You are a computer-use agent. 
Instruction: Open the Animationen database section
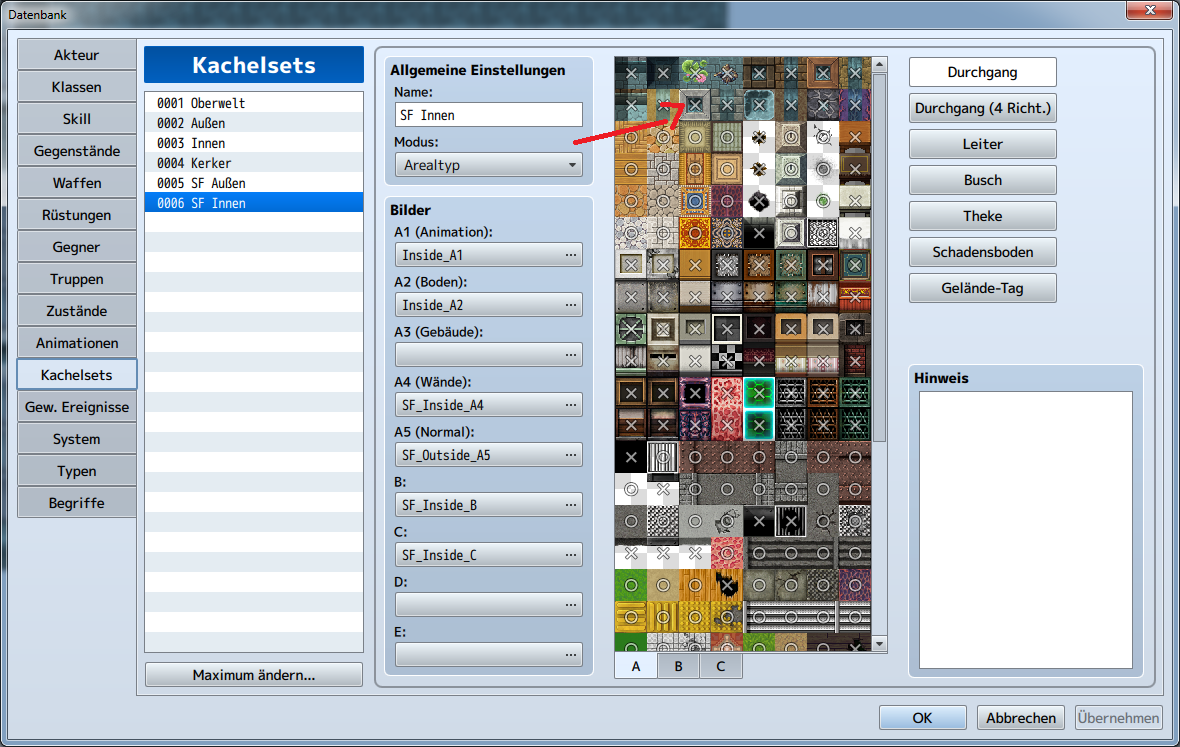(77, 343)
